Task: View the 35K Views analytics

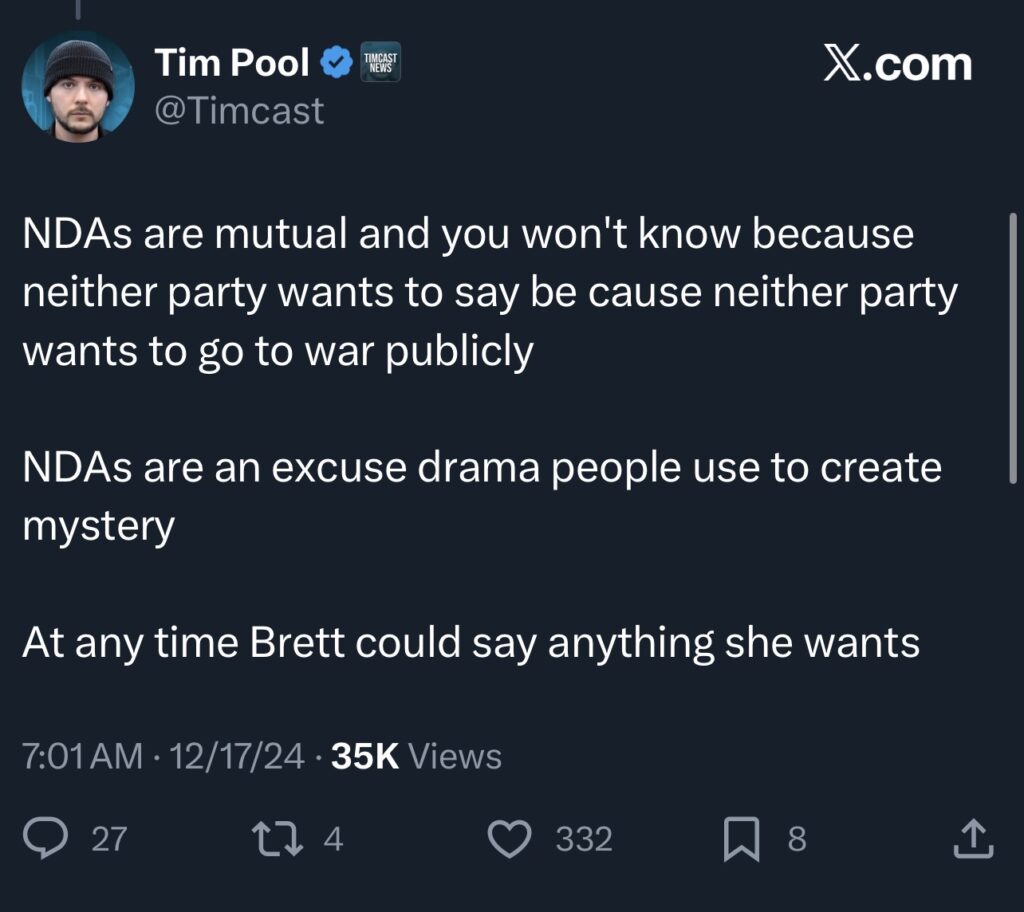Action: (x=416, y=756)
